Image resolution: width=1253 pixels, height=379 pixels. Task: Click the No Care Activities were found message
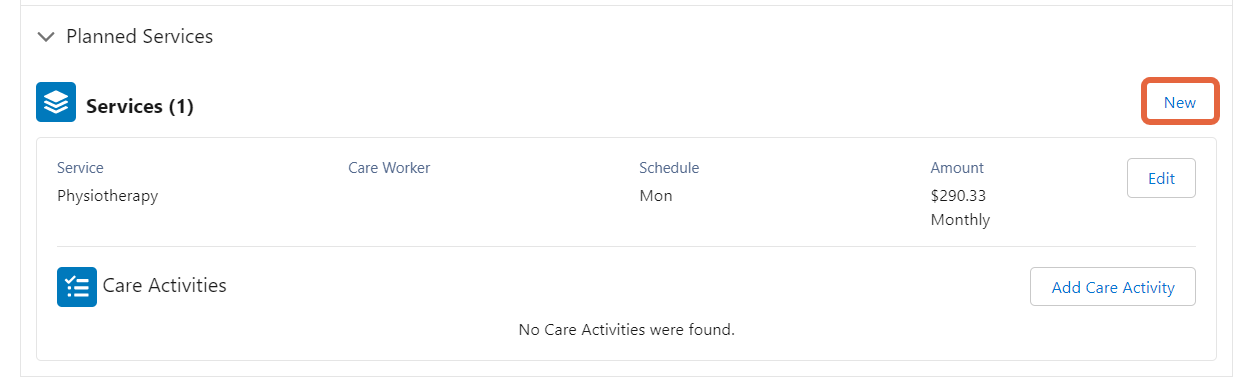(x=627, y=329)
